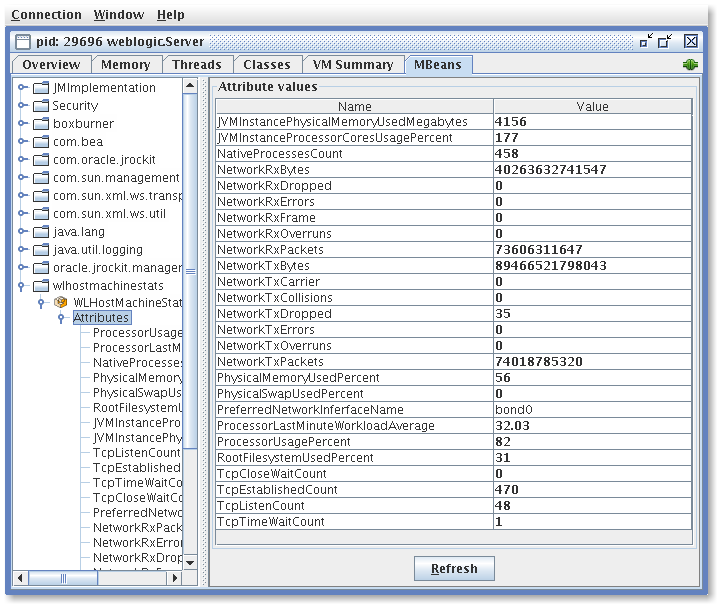The image size is (717, 604).
Task: Select the RootFilesystem attribute in tree
Action: point(138,407)
